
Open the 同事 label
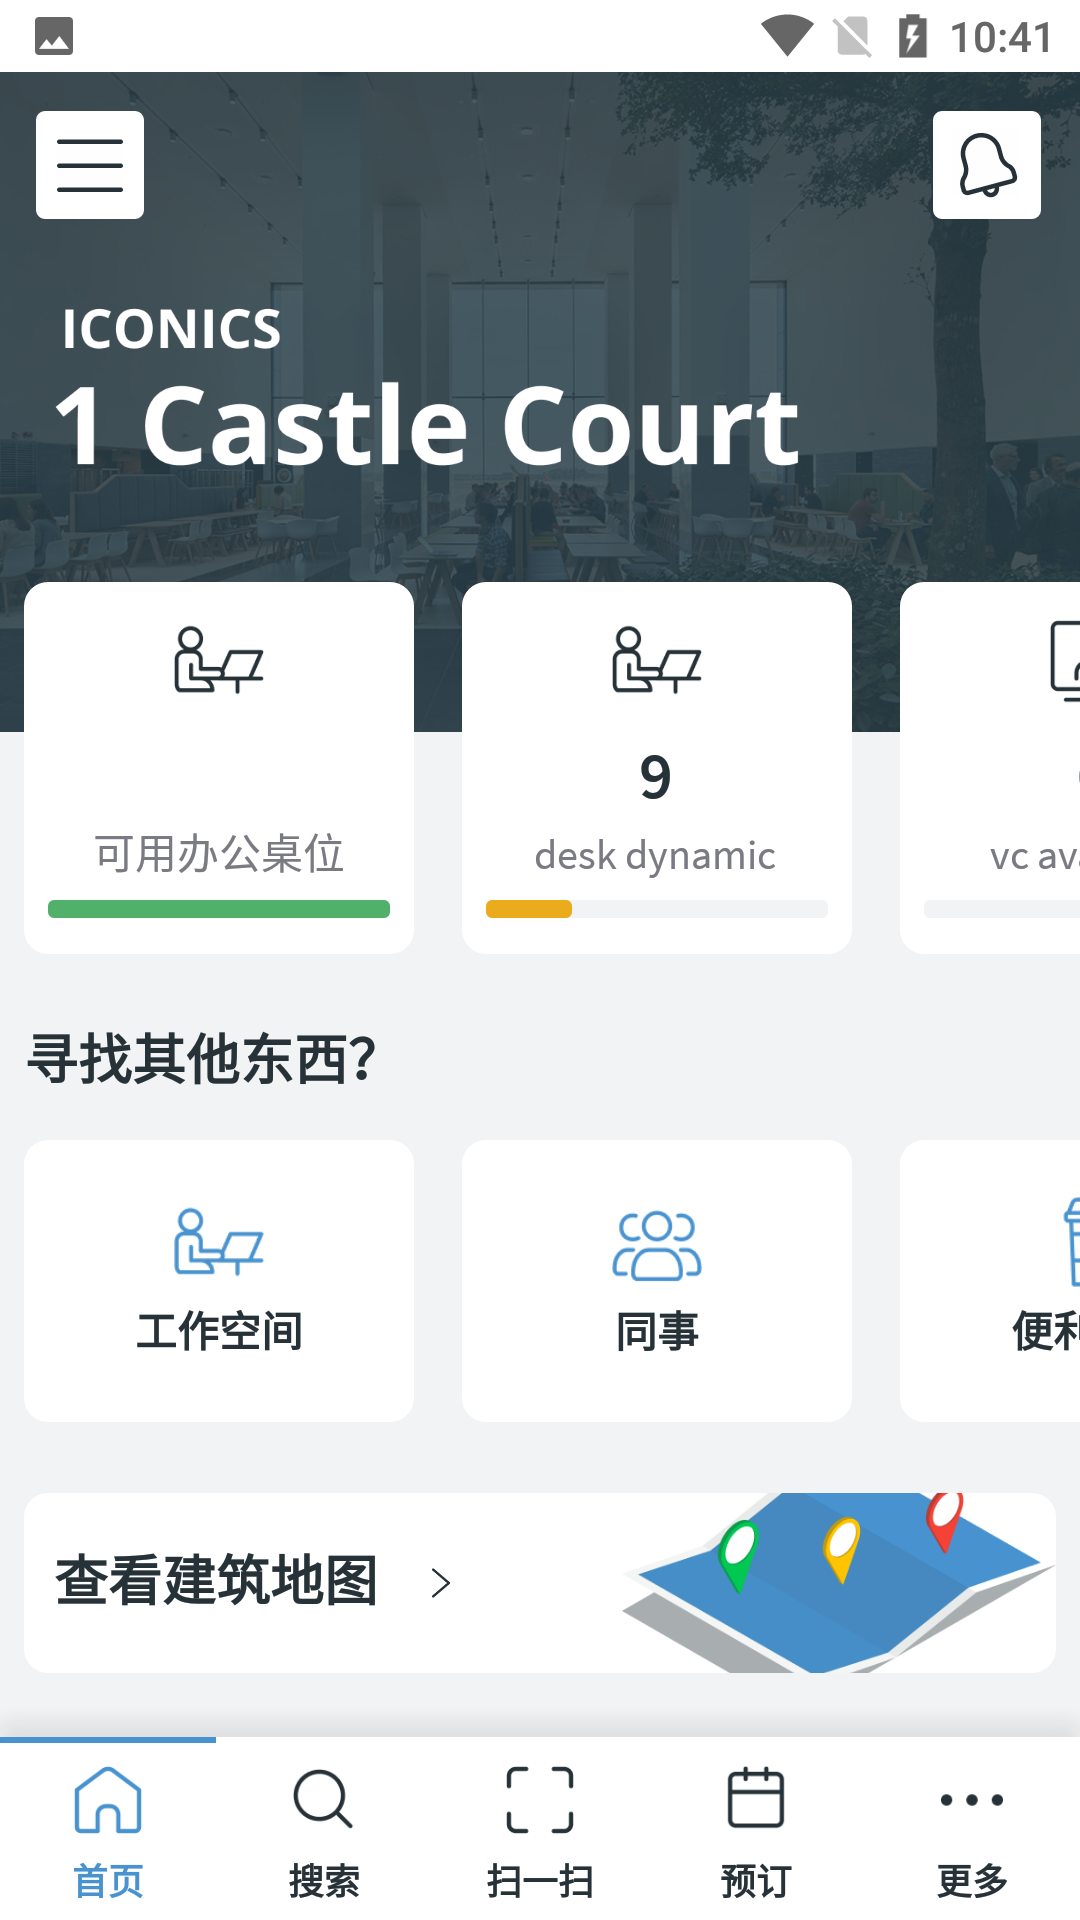[x=657, y=1331]
